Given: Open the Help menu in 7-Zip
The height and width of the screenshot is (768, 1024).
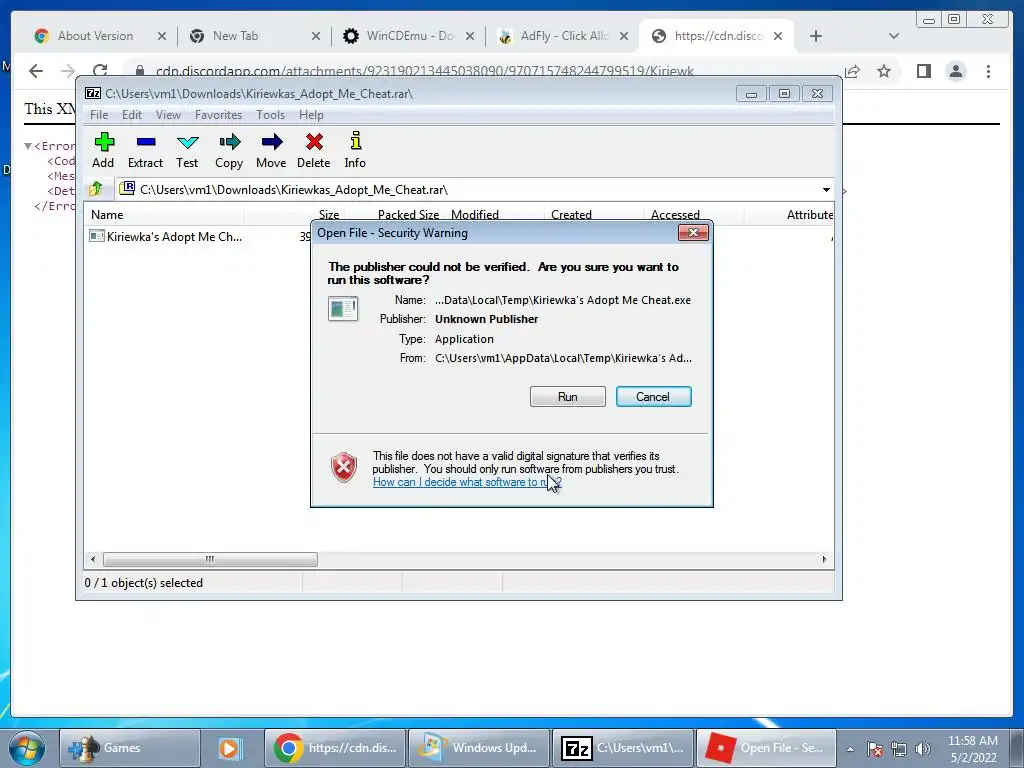Looking at the screenshot, I should pyautogui.click(x=312, y=115).
